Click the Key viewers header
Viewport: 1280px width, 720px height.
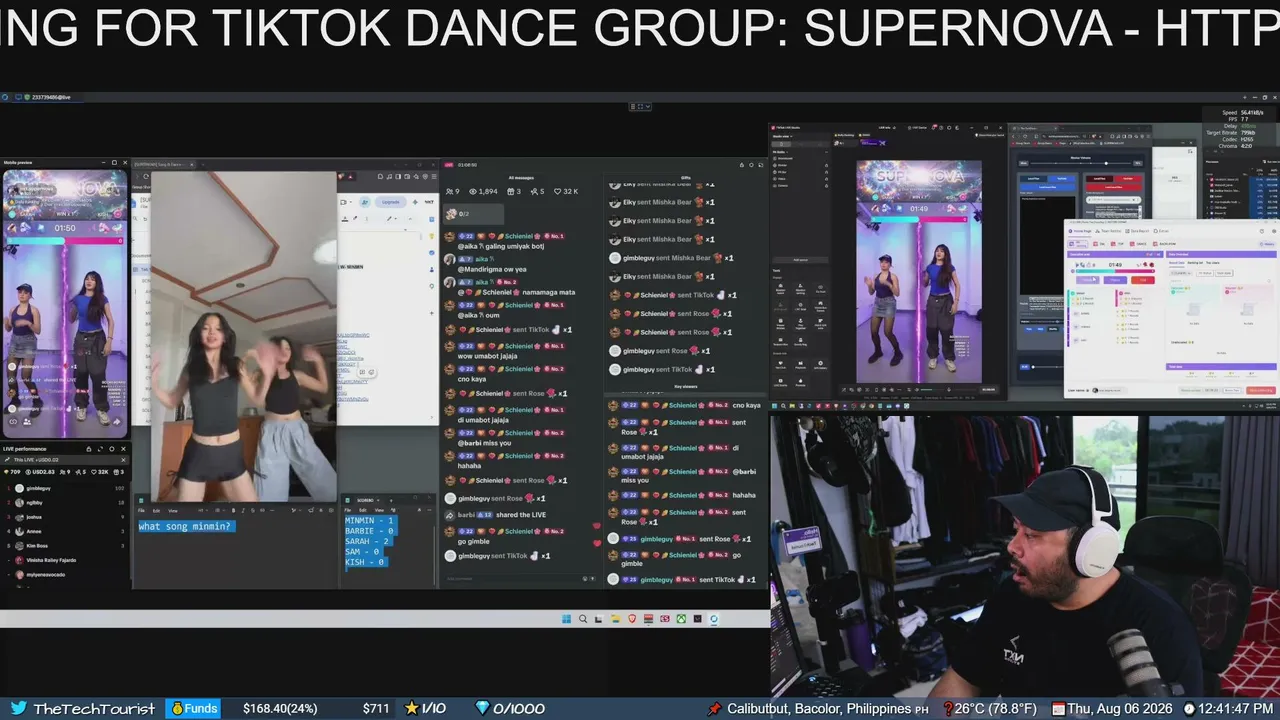click(x=686, y=386)
